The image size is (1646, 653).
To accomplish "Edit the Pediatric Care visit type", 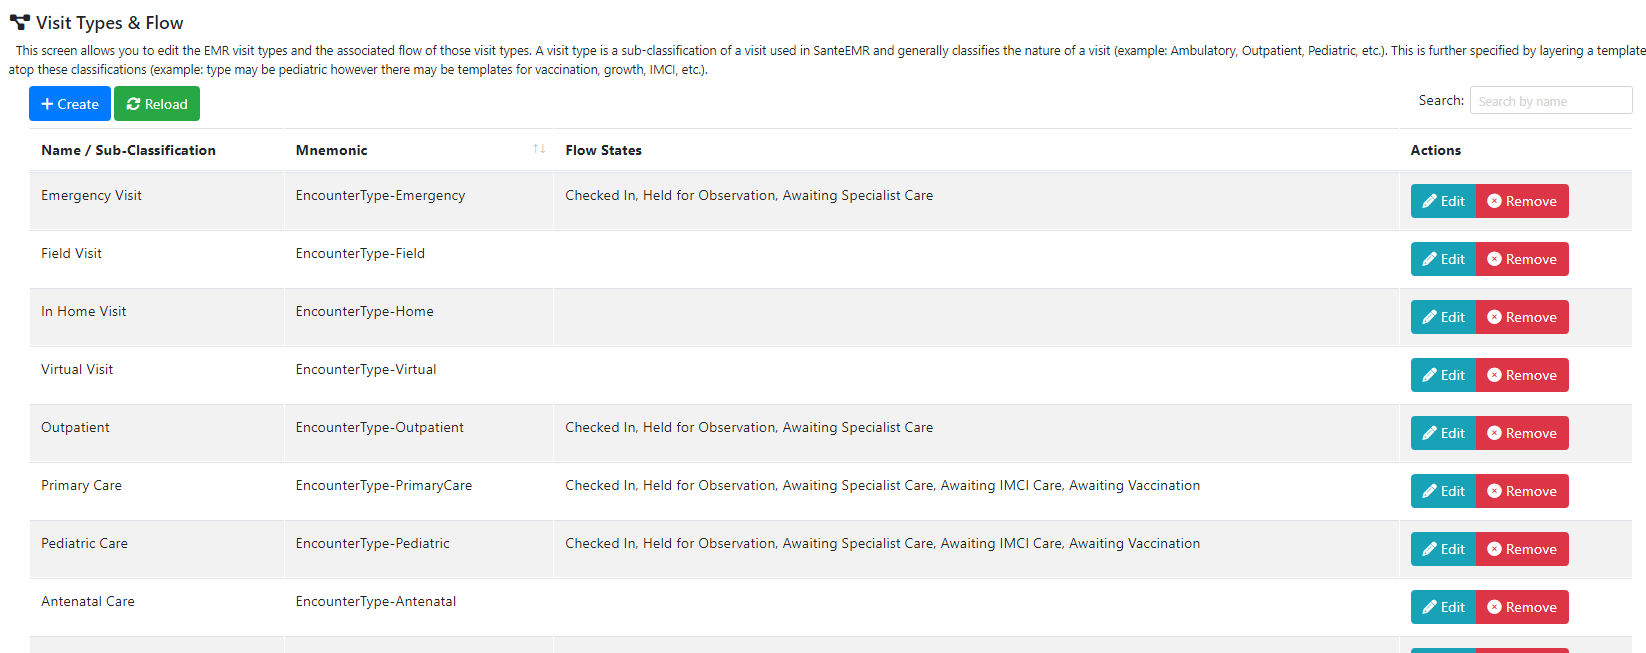I will pos(1443,549).
